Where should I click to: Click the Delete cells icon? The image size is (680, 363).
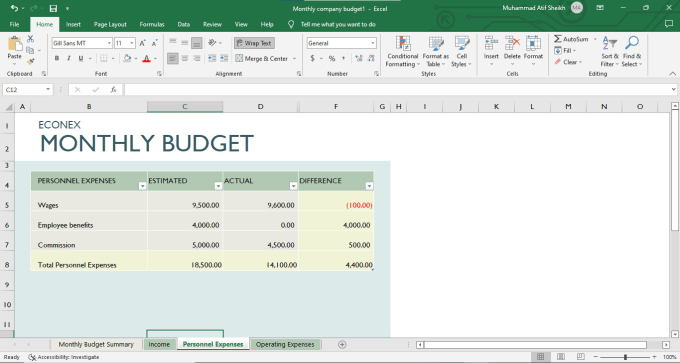coord(512,43)
